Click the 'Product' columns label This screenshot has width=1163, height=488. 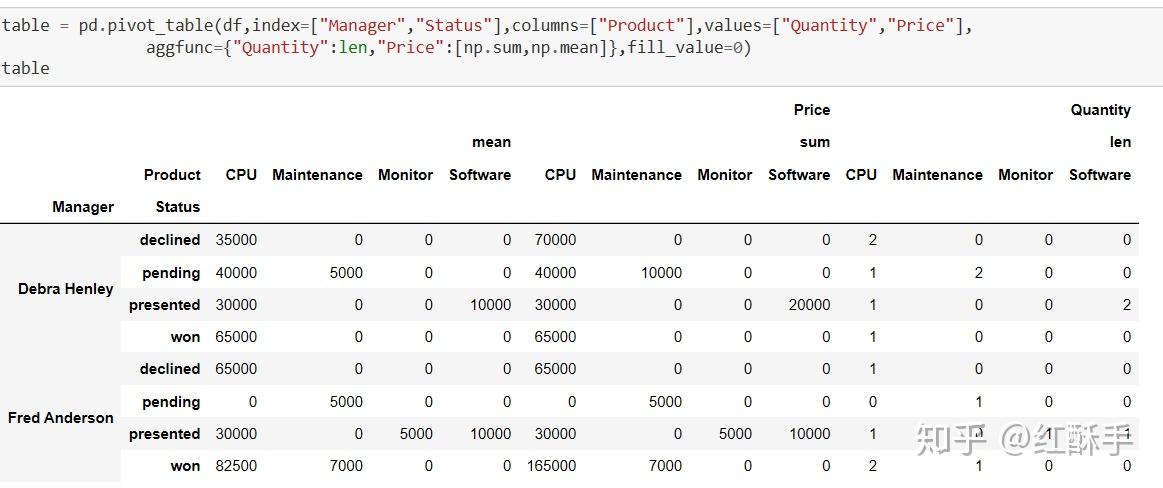pos(172,174)
